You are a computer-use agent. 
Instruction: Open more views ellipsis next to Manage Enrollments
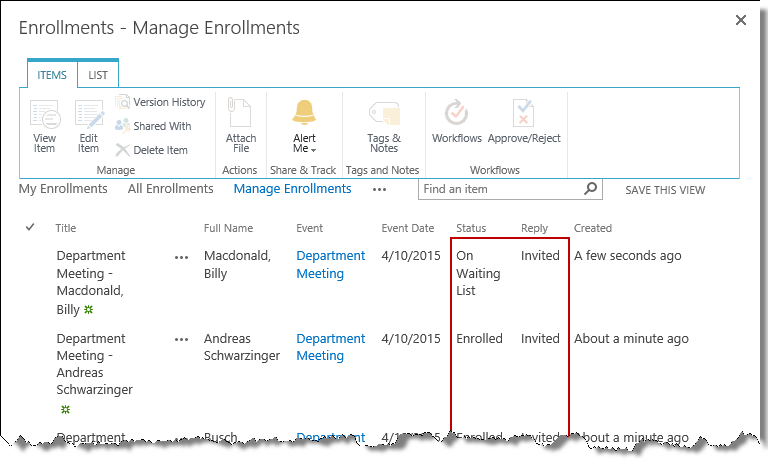click(379, 189)
